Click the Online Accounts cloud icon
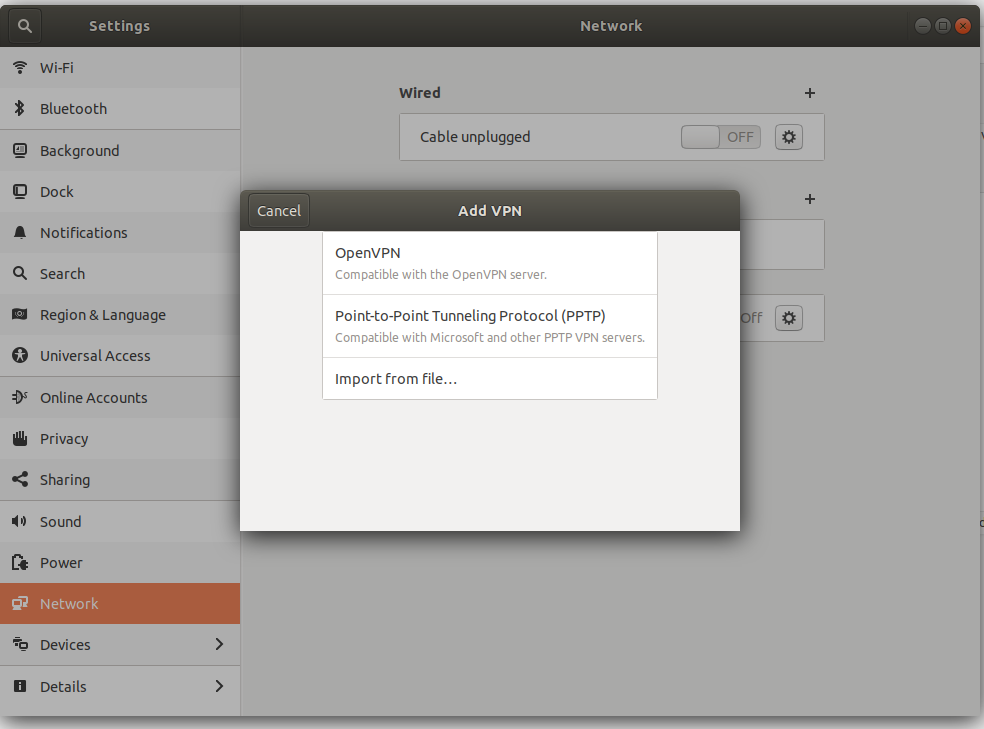984x729 pixels. tap(20, 396)
